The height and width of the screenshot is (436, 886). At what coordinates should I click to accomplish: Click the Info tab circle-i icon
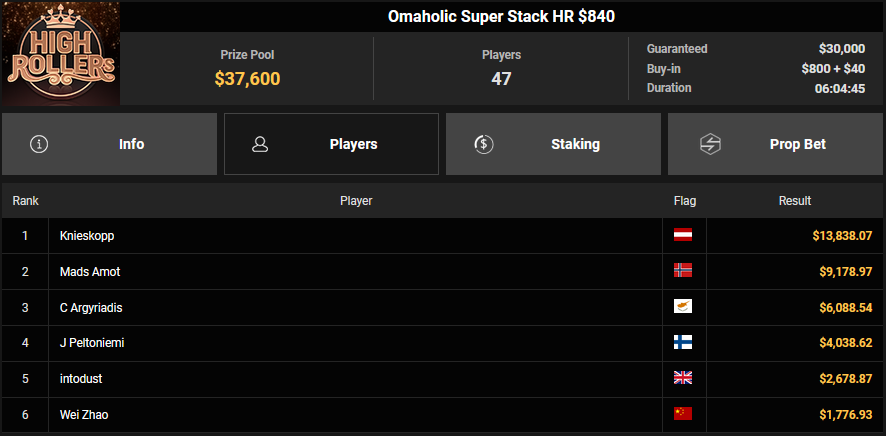39,144
